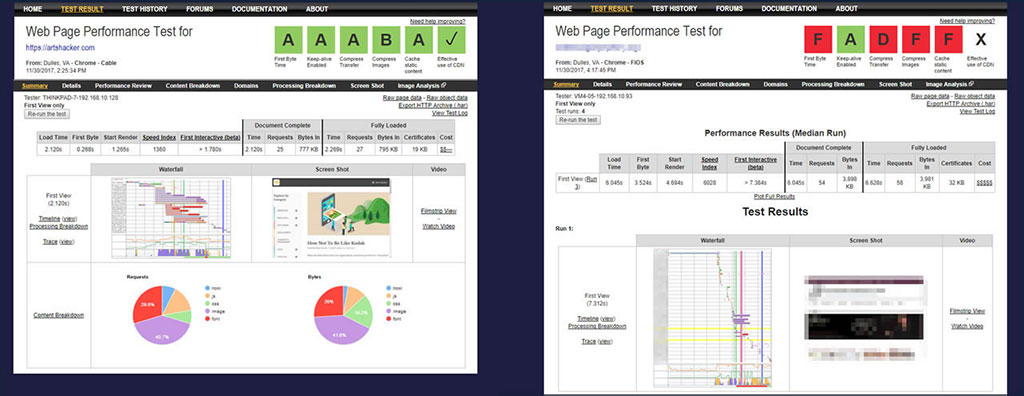This screenshot has height=396, width=1024.
Task: Open the left waterfall chart thumbnail
Action: tap(171, 218)
